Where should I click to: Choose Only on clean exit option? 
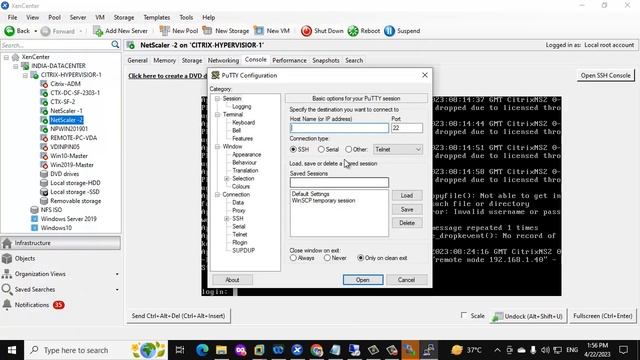(x=360, y=258)
